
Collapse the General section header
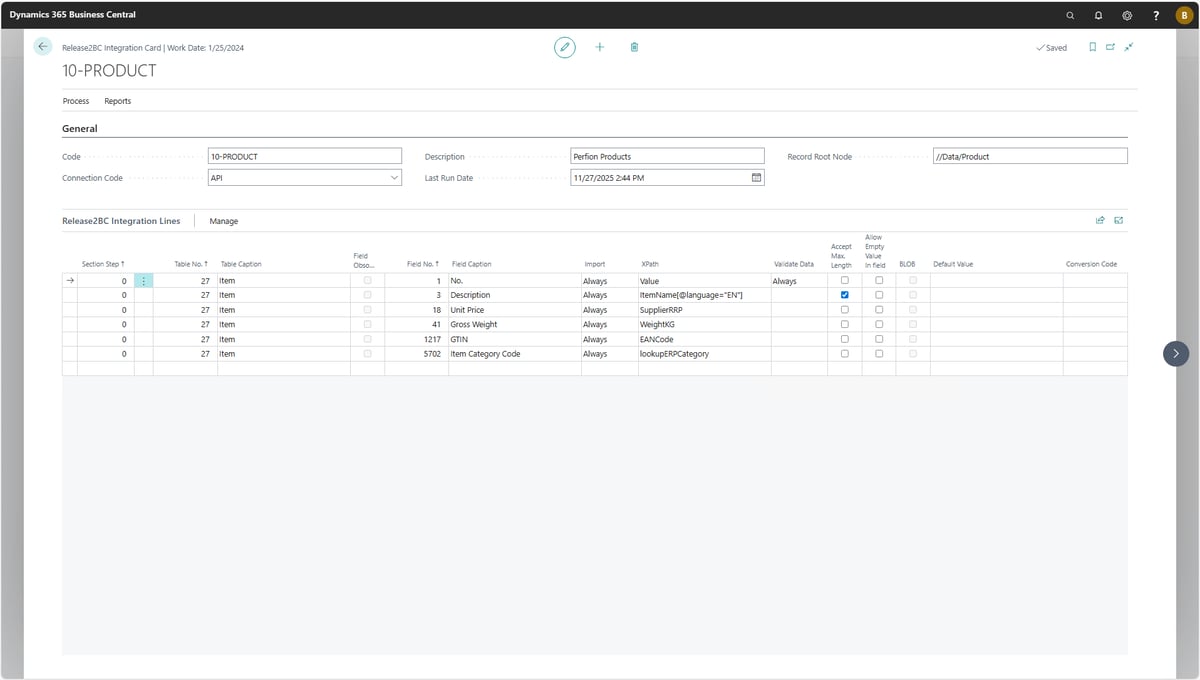[x=80, y=128]
